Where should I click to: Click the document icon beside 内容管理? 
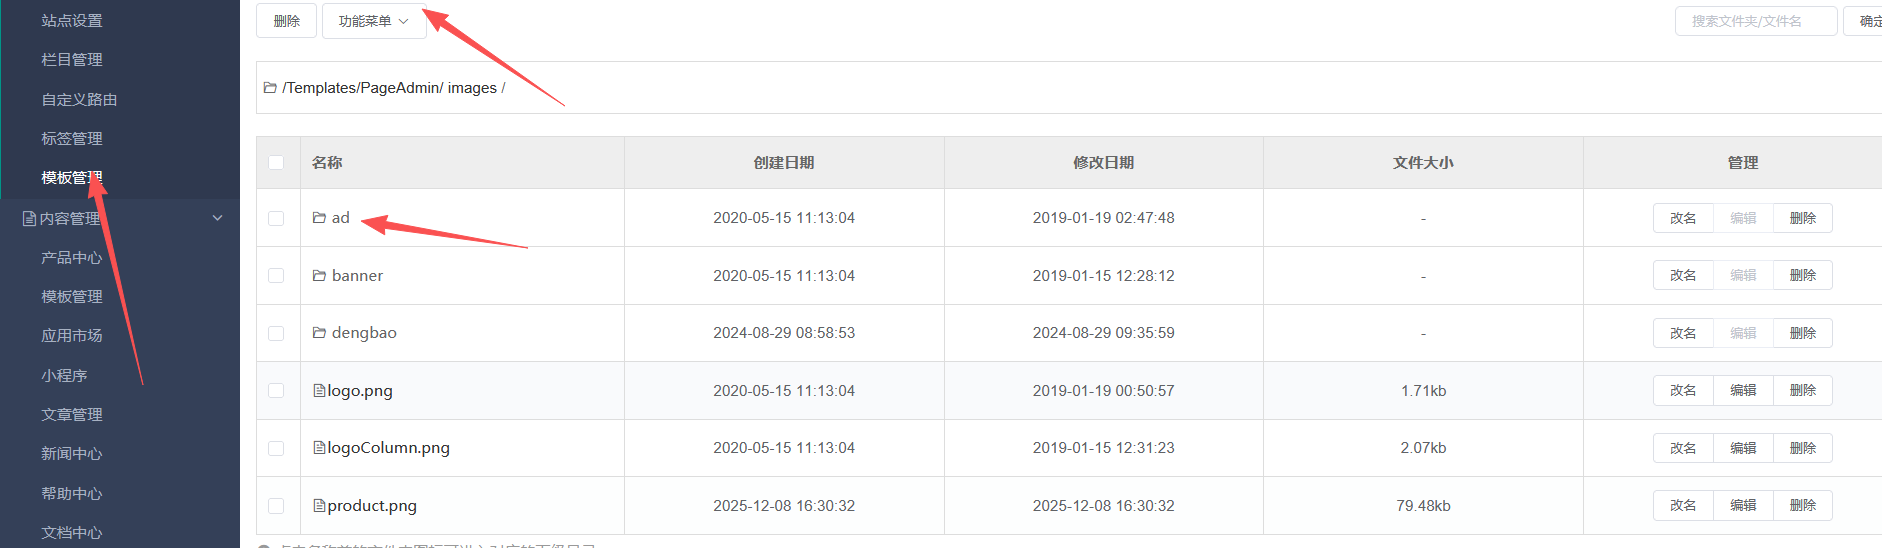pyautogui.click(x=29, y=218)
